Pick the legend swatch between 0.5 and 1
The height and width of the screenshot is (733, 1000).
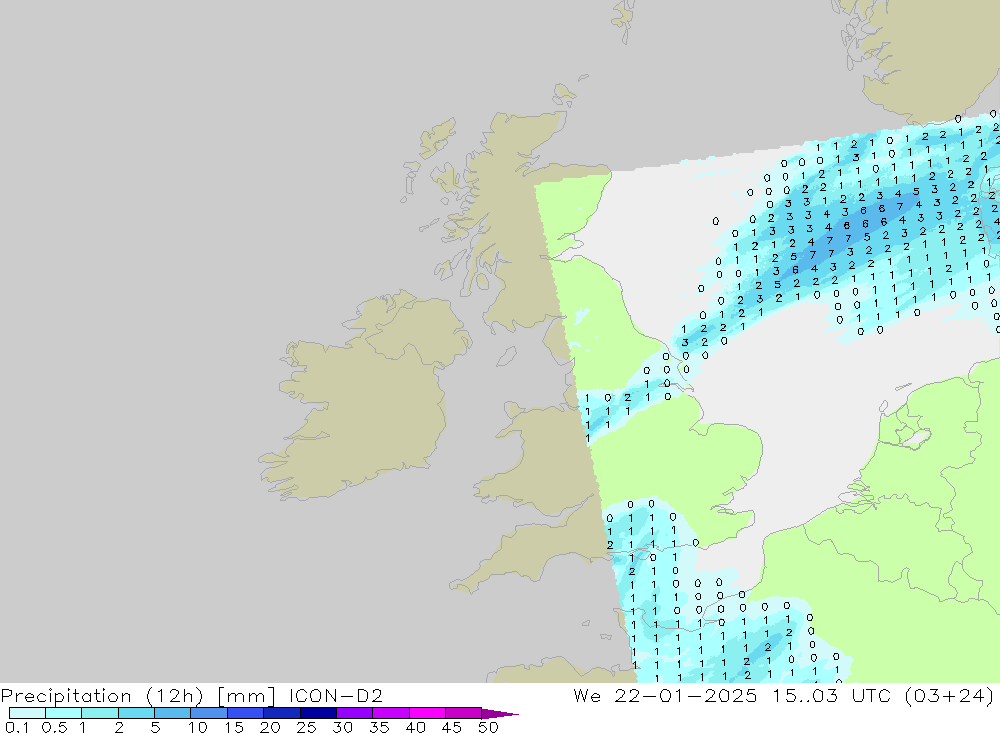click(63, 713)
